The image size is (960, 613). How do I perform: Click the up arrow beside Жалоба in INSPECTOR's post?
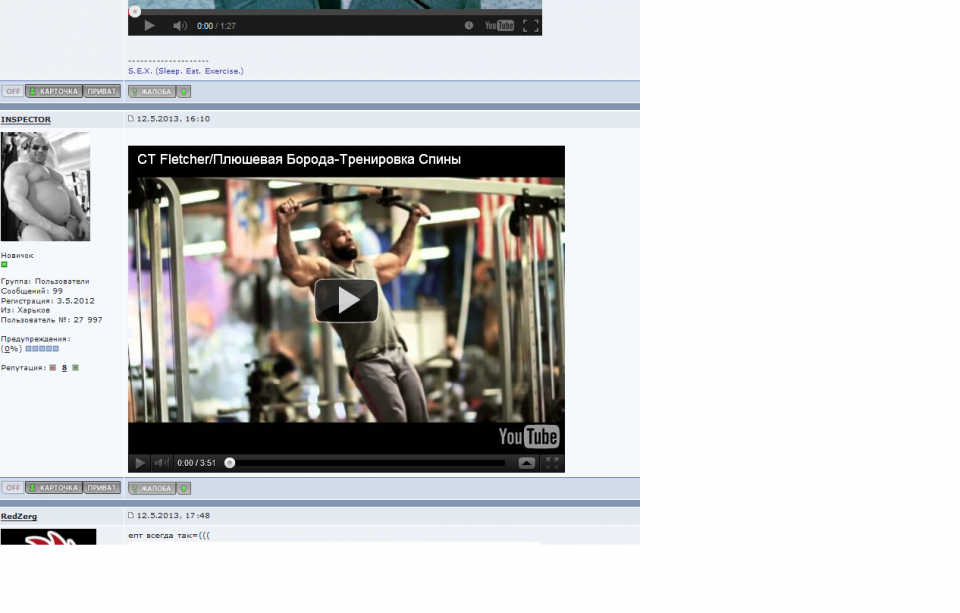pos(184,488)
